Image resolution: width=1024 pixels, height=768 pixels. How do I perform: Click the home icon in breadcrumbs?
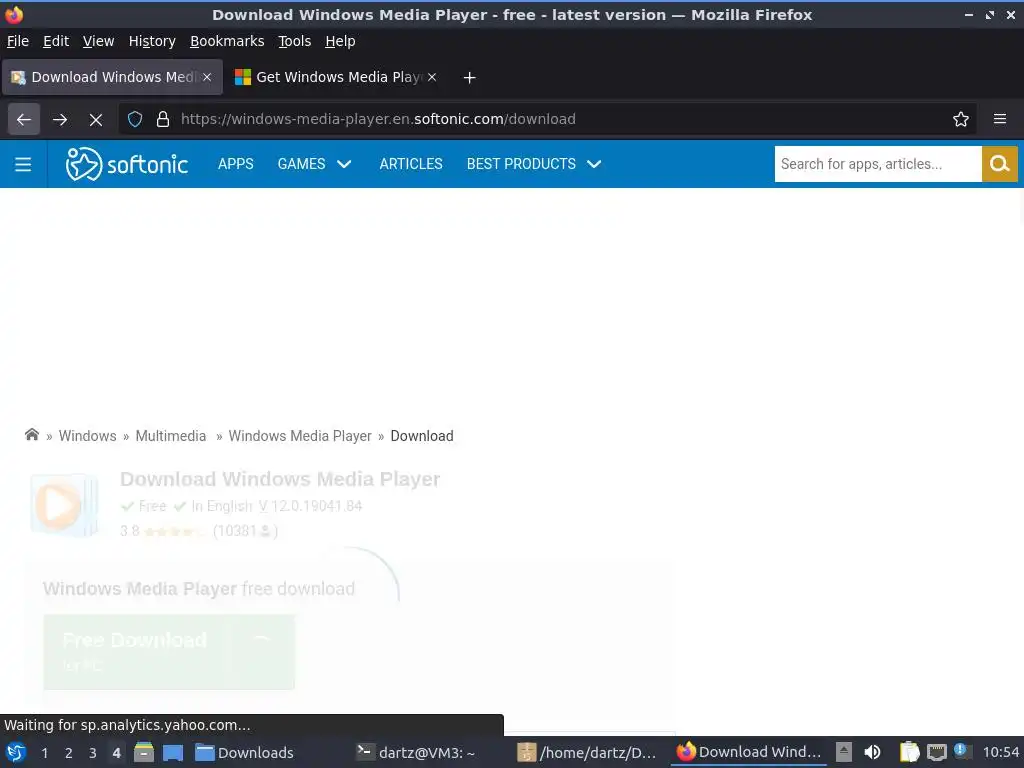click(31, 435)
